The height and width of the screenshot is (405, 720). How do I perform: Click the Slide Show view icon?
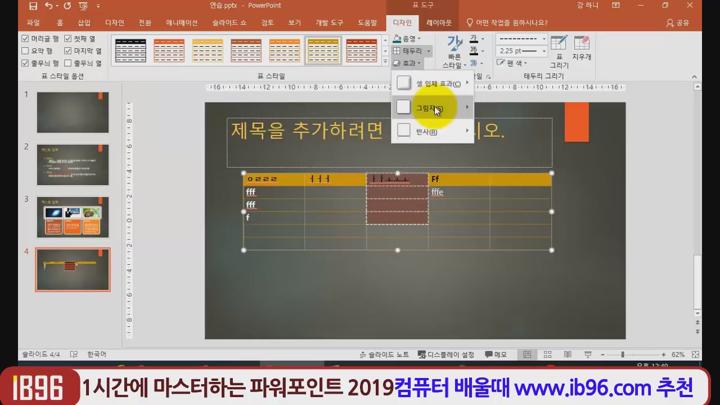coord(588,354)
